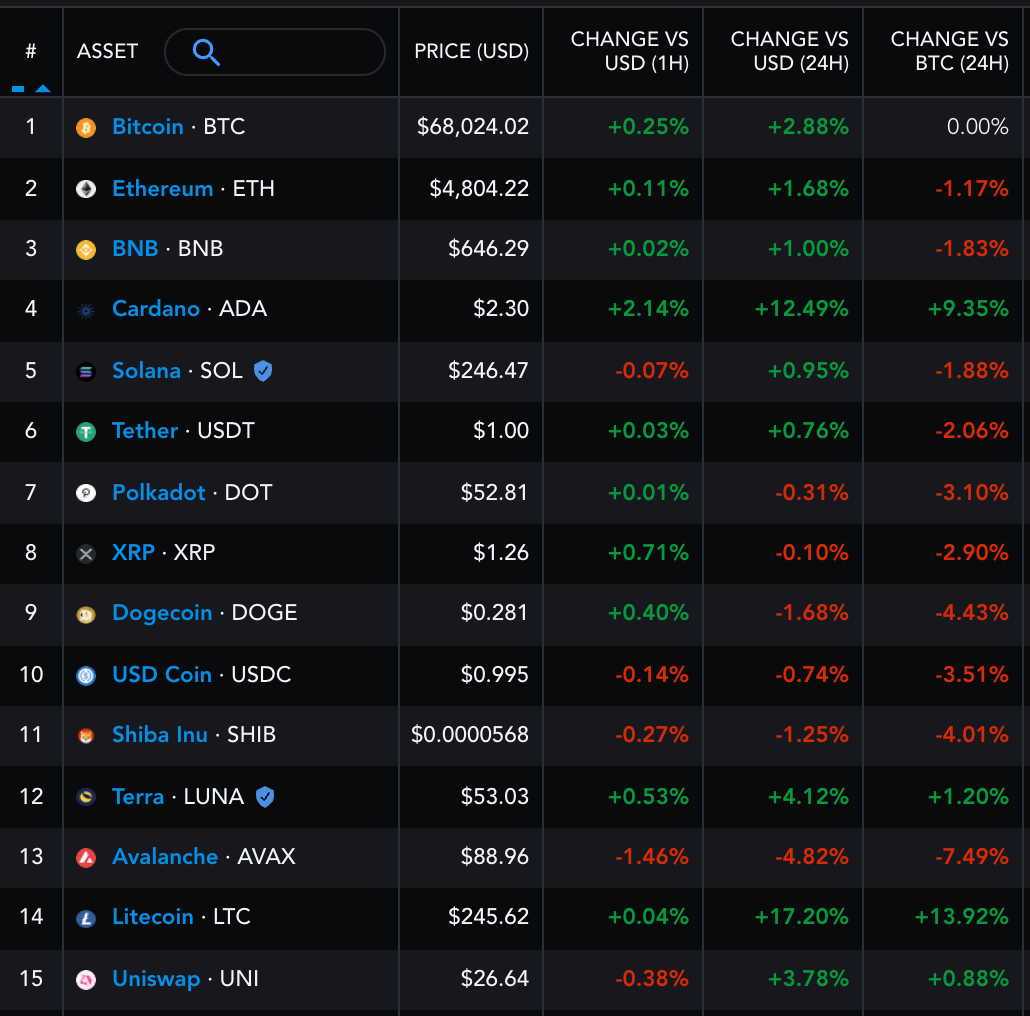Click the Uniswap pink logo icon

point(86,980)
